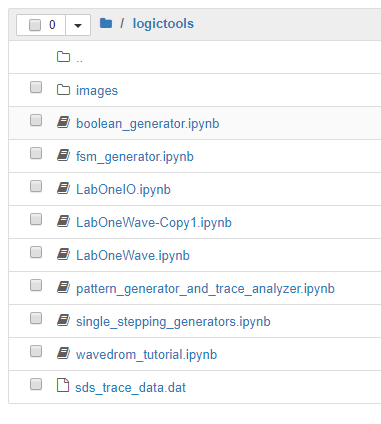Check the box for LabOneWave-Copy1.ipynb
Screen dimensions: 381x424
pyautogui.click(x=36, y=219)
